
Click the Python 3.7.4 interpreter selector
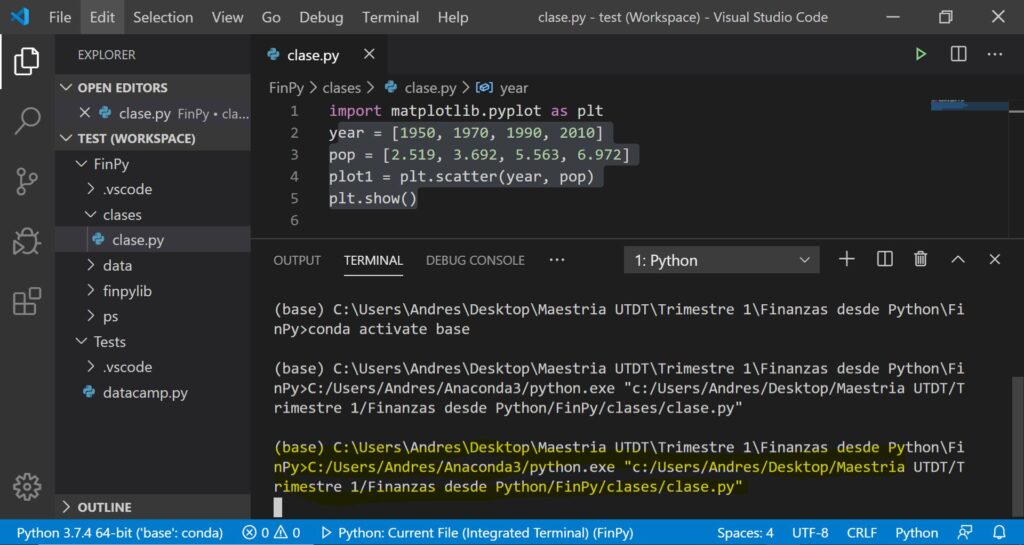coord(120,533)
